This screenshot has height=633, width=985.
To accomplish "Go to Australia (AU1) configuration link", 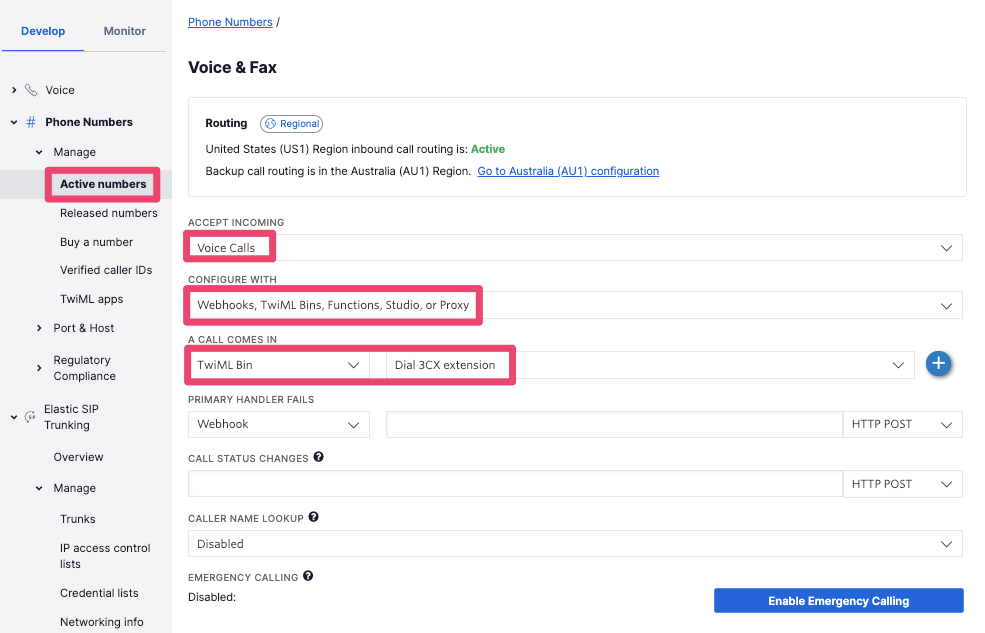I will 568,171.
